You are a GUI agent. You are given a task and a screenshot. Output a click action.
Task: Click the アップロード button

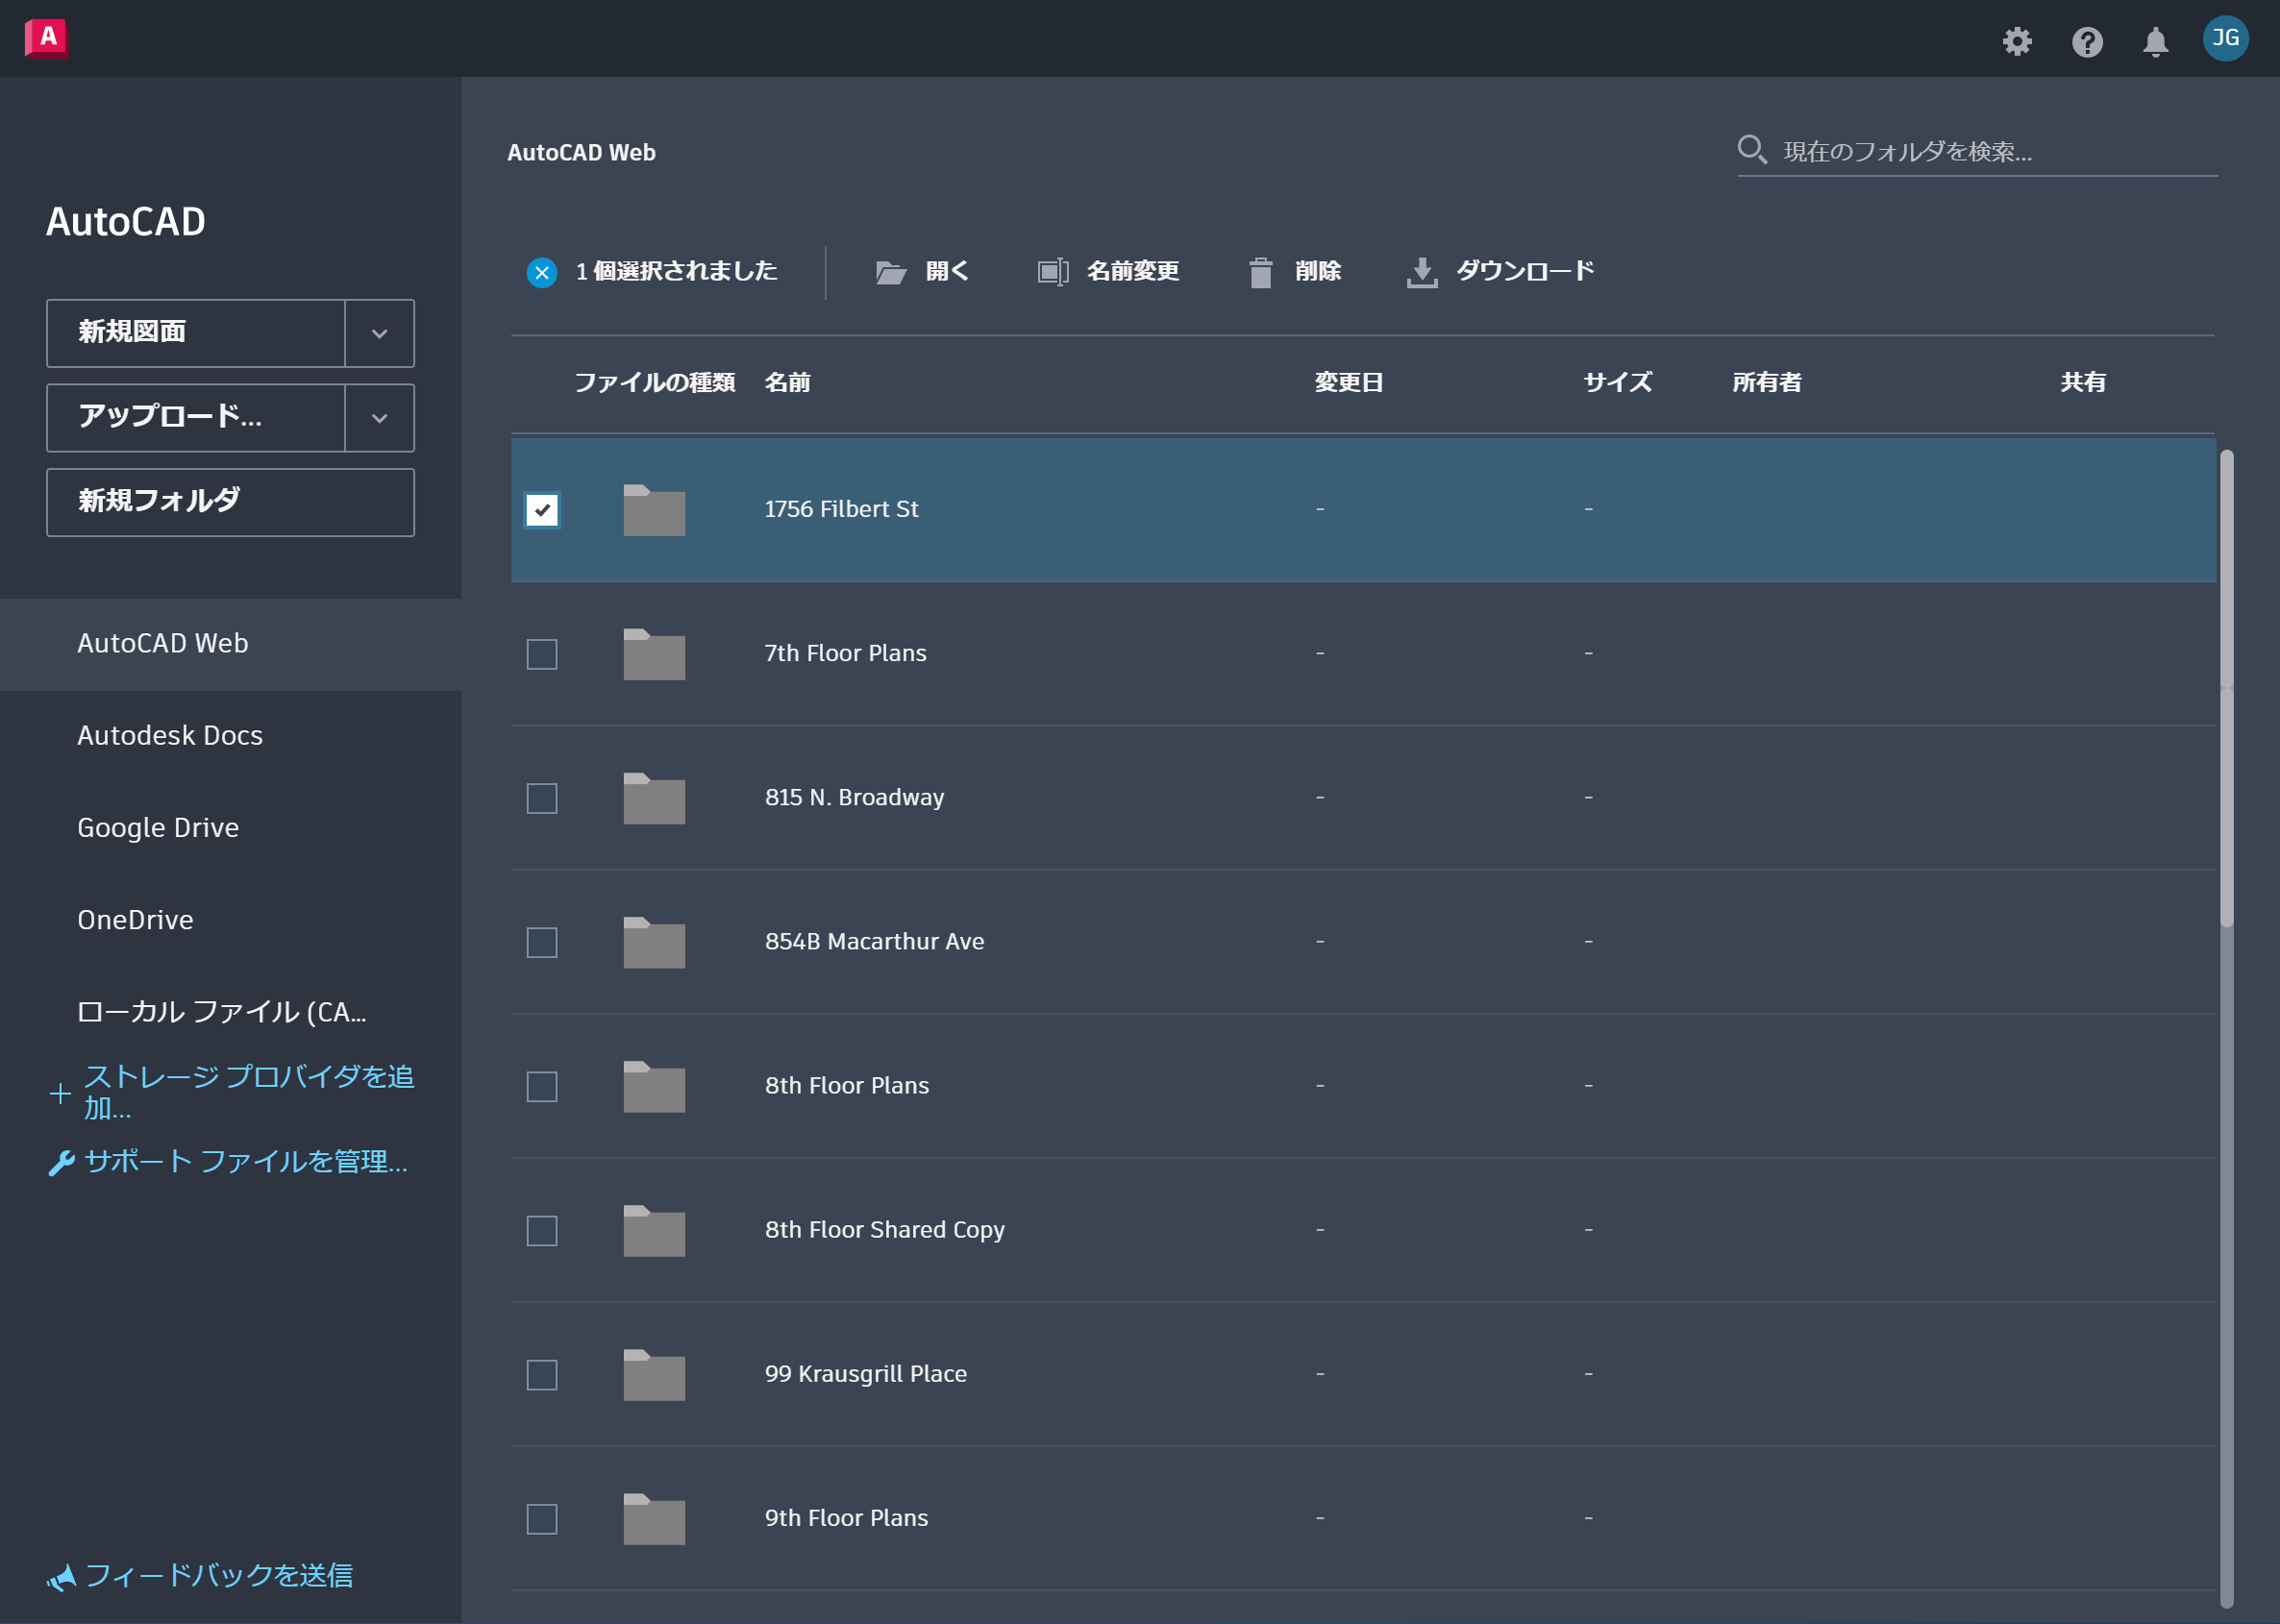coord(196,418)
